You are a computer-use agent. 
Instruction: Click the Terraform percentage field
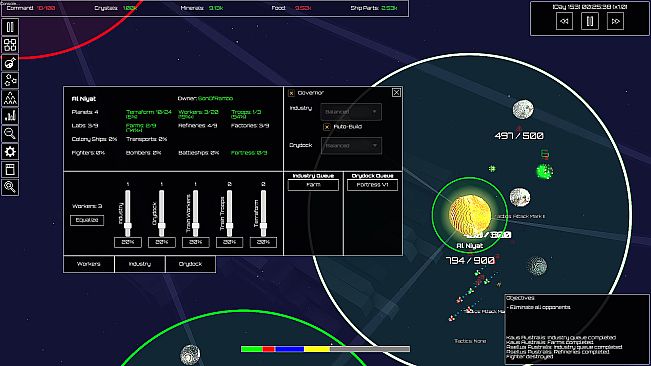pyautogui.click(x=264, y=242)
